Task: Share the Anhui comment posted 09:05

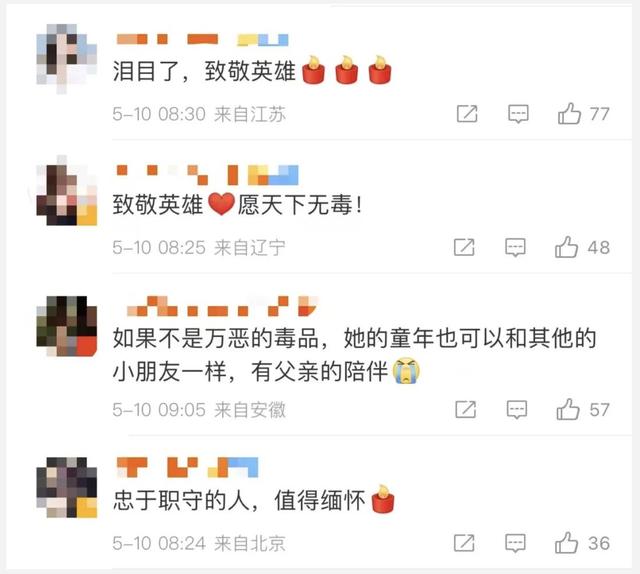Action: pos(466,409)
